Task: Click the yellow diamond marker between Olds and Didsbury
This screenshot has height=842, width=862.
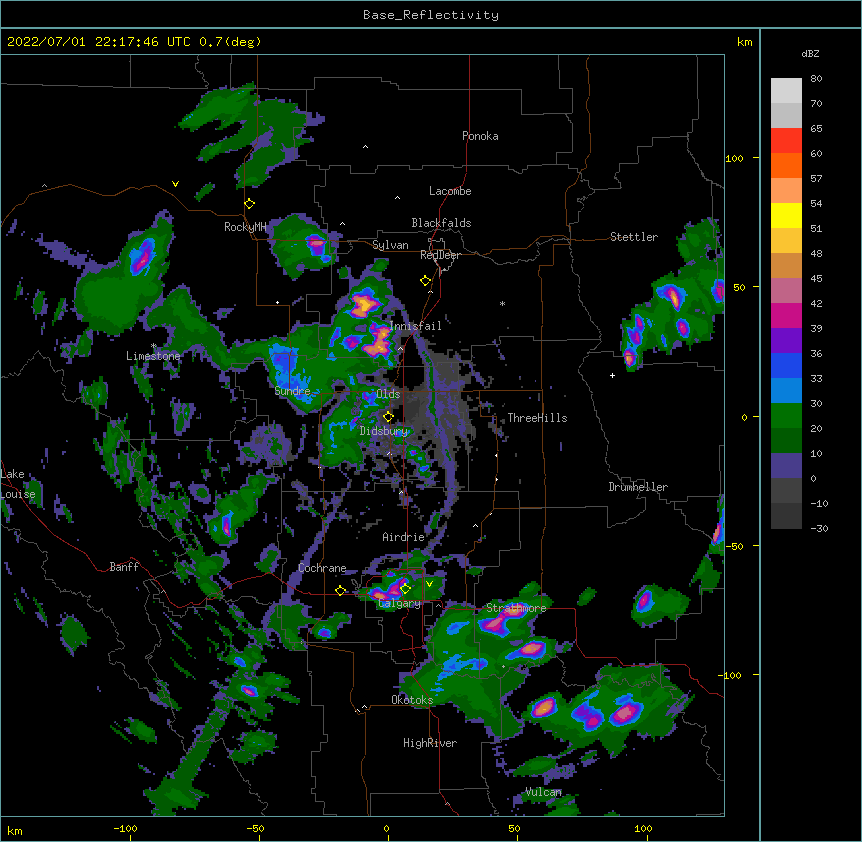Action: [389, 417]
